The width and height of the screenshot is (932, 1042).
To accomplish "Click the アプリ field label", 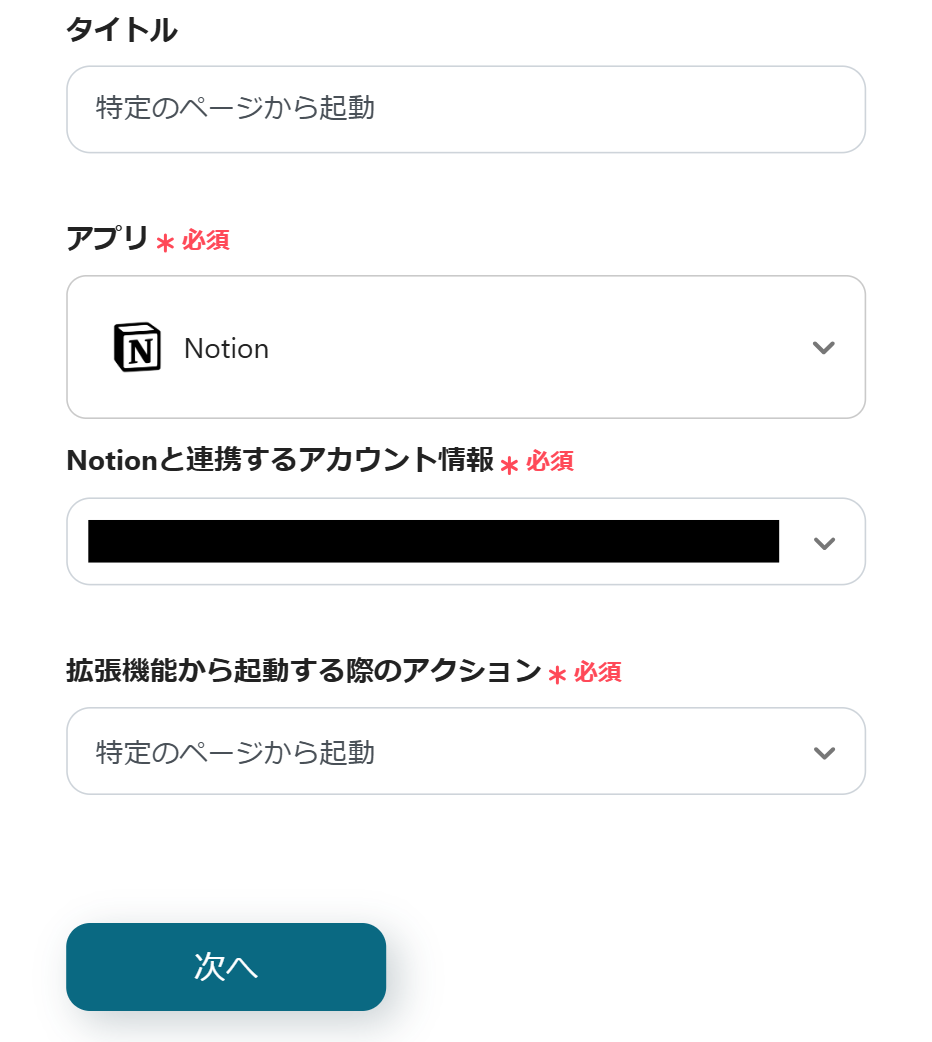I will click(x=107, y=240).
